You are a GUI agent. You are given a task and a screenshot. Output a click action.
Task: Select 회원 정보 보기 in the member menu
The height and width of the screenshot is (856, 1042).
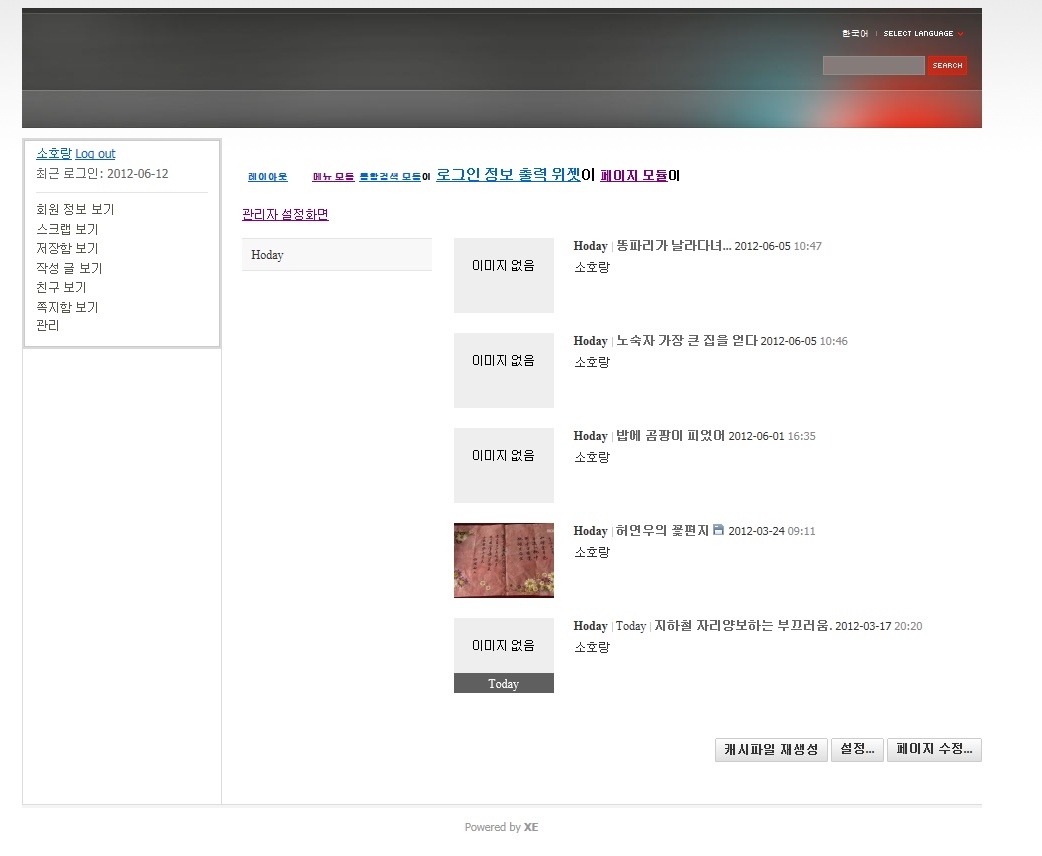[x=75, y=210]
